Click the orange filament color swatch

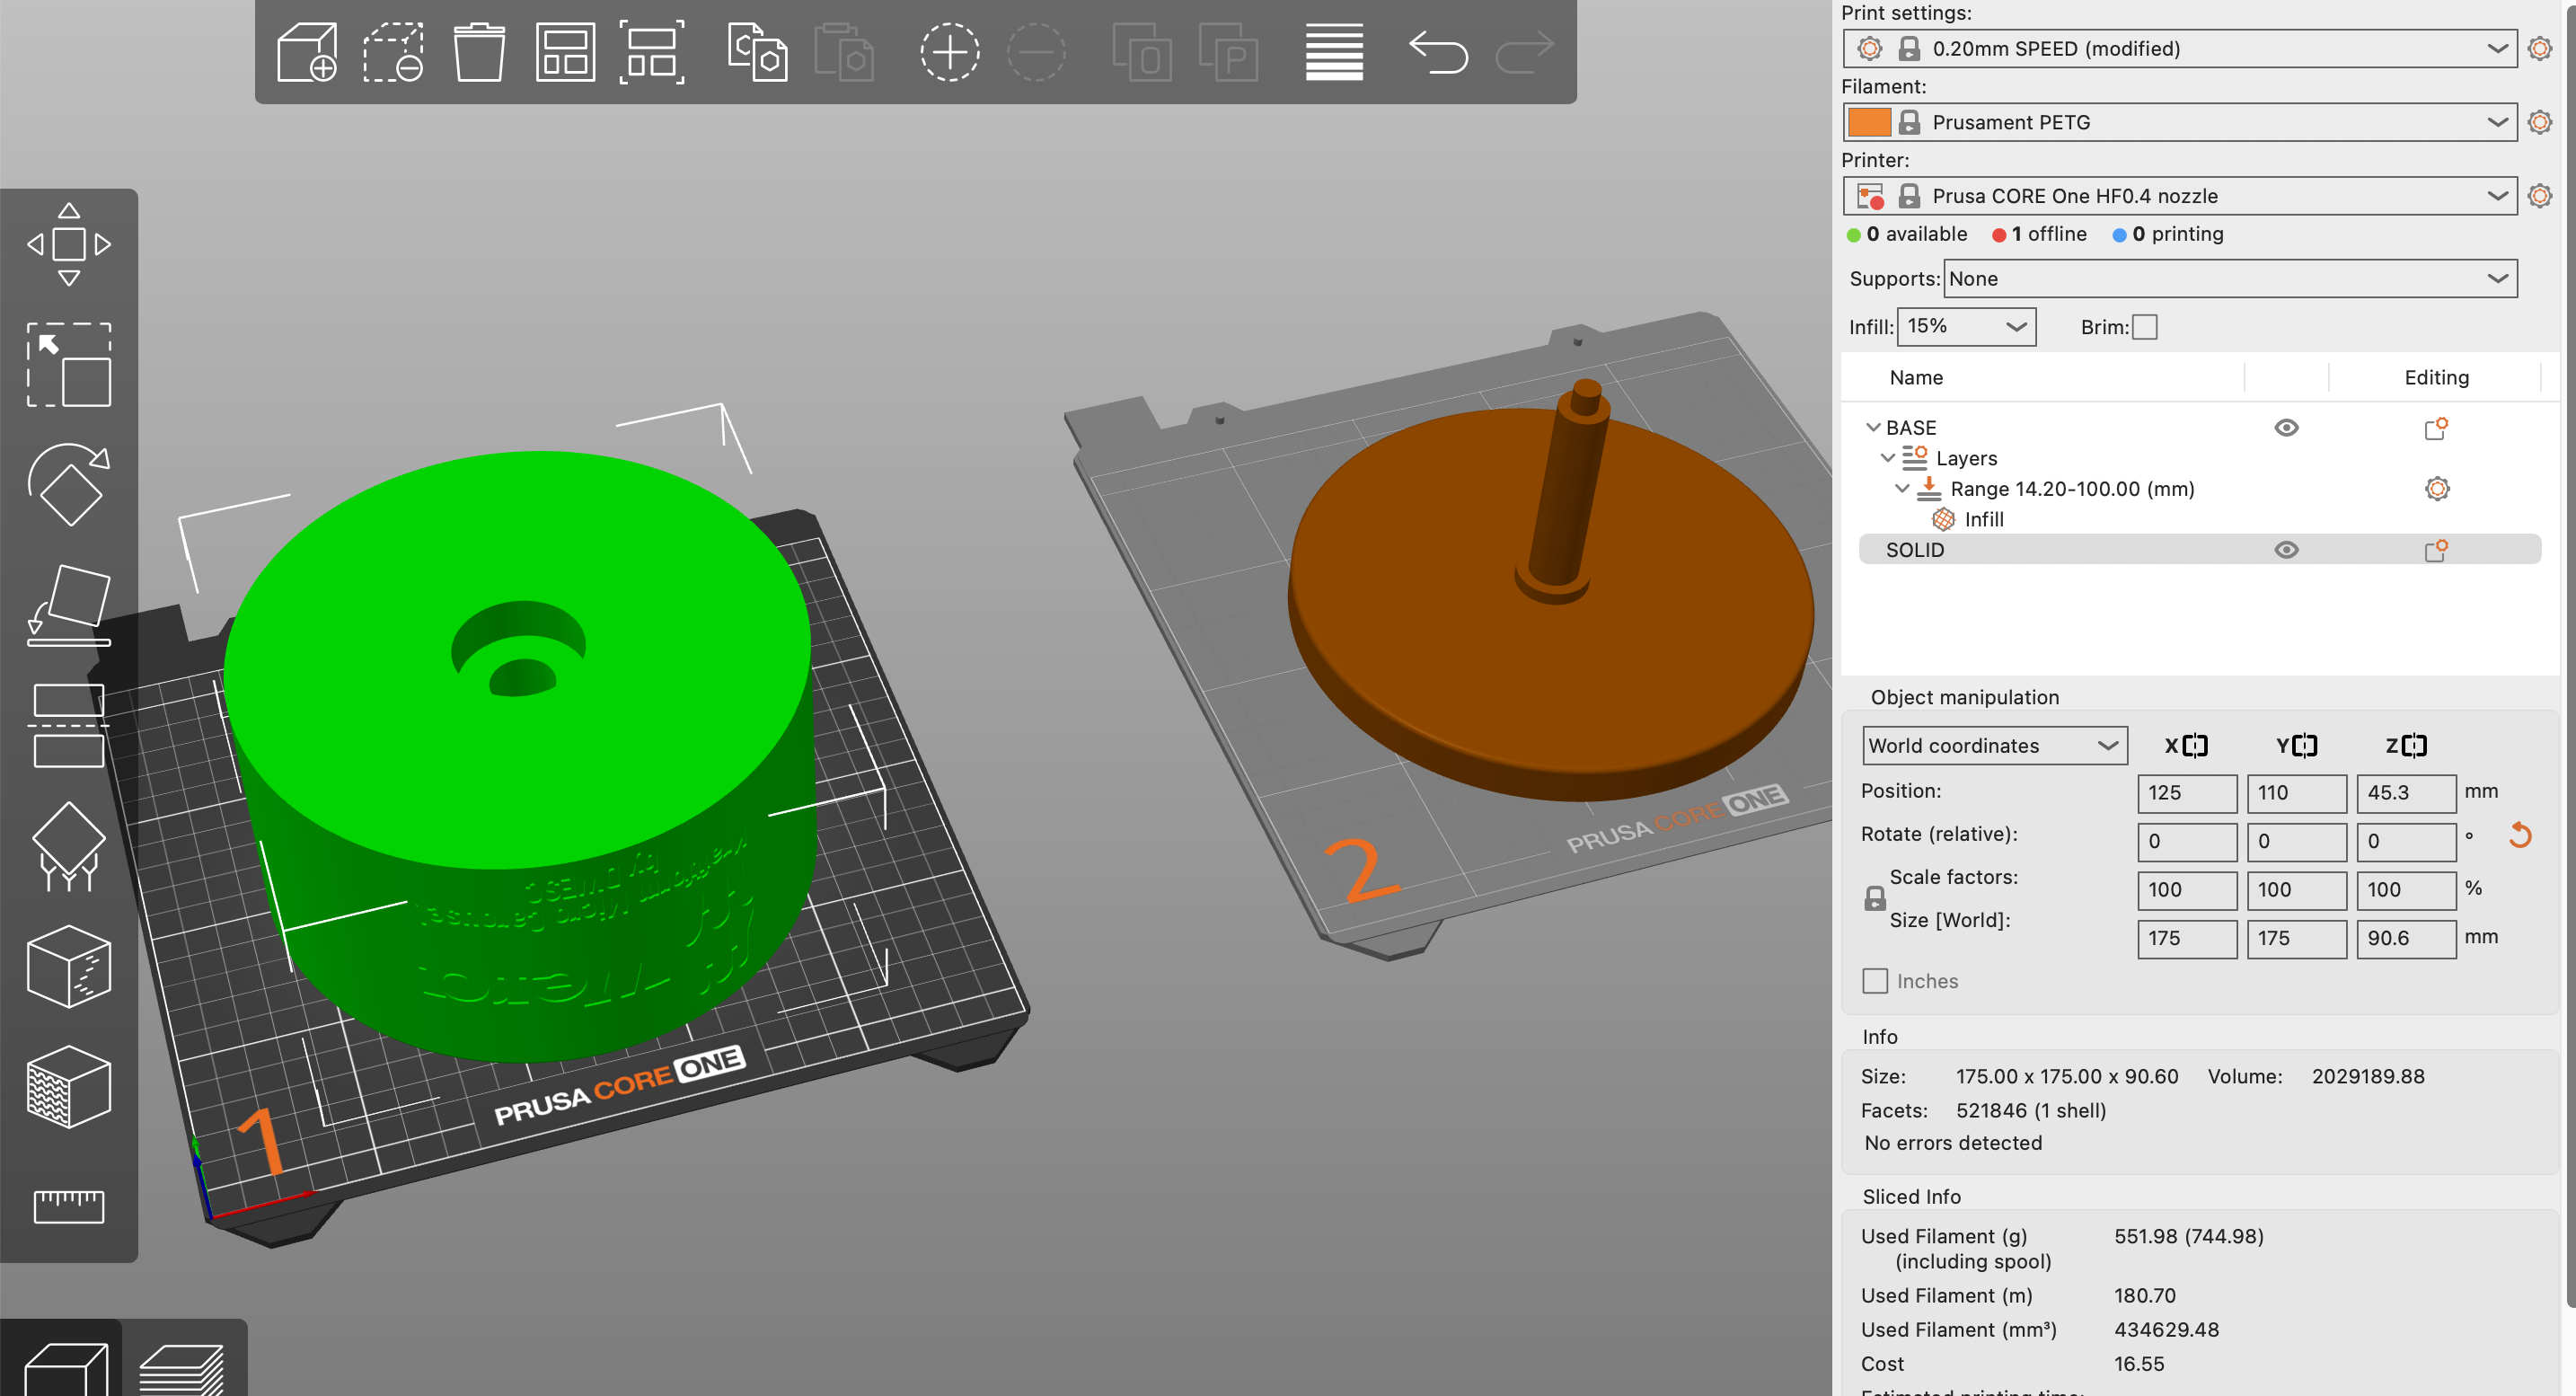(x=1869, y=122)
